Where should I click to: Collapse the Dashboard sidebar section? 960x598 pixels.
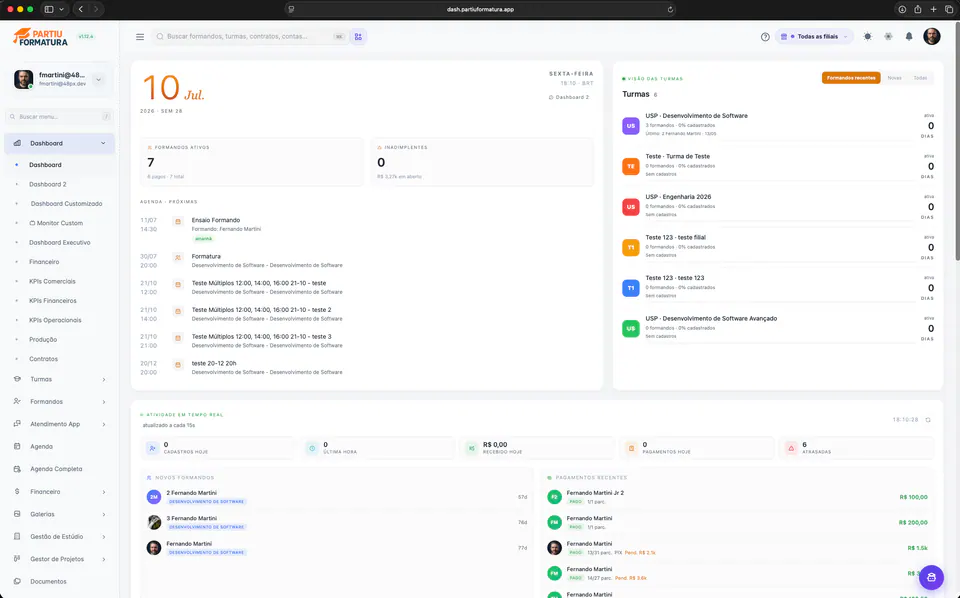click(x=59, y=143)
